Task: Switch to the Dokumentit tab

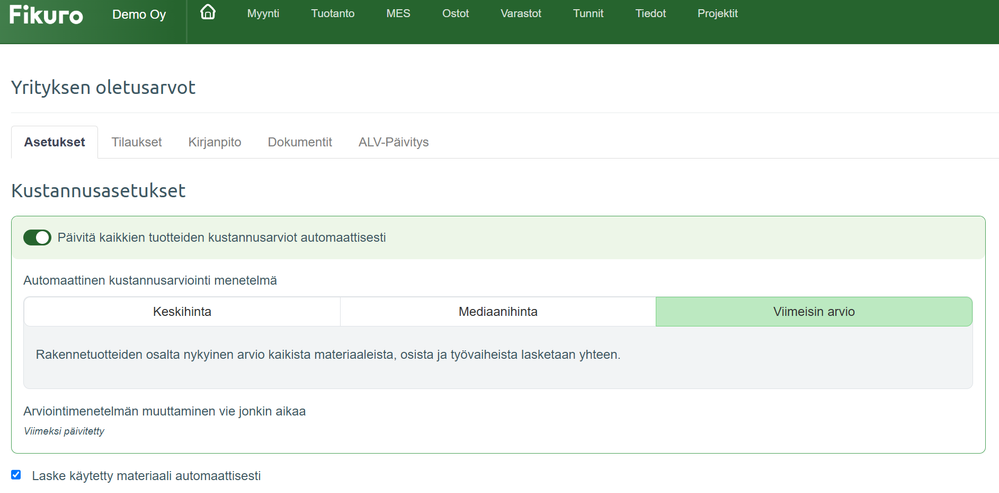Action: click(x=299, y=142)
